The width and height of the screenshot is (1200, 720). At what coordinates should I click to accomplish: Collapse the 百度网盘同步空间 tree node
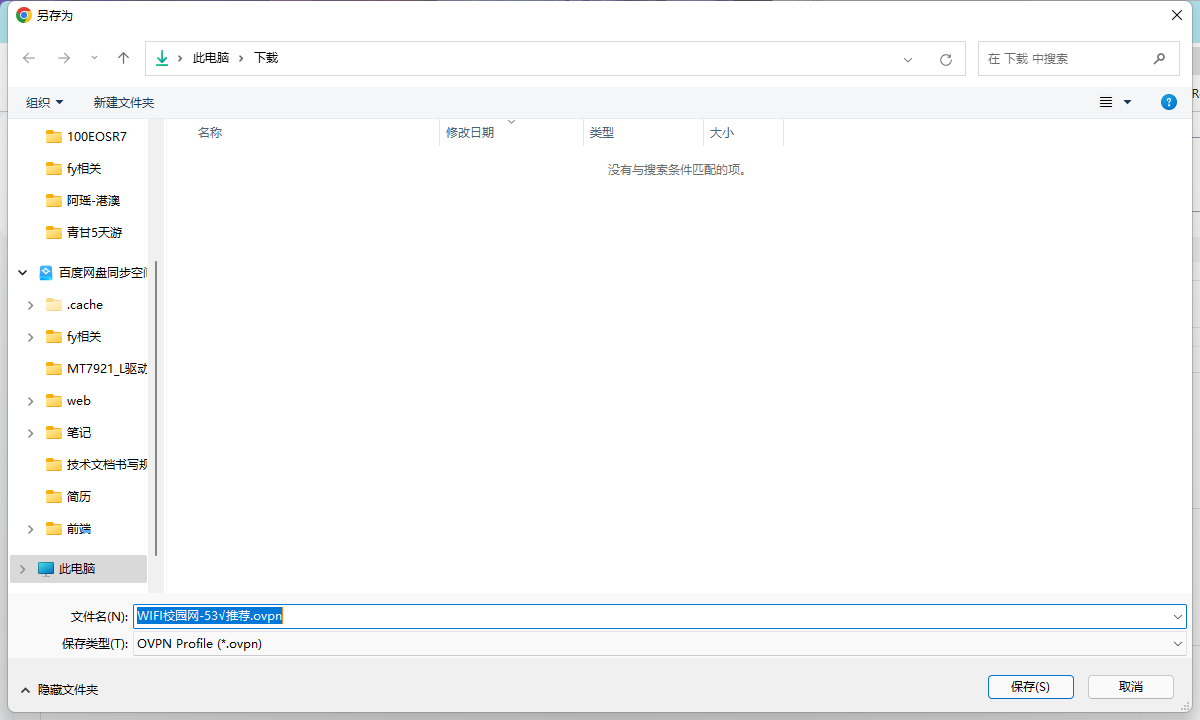pyautogui.click(x=22, y=272)
